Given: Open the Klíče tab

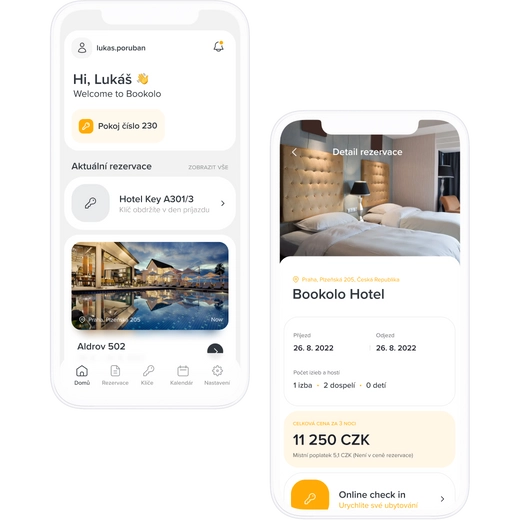Looking at the screenshot, I should [148, 375].
